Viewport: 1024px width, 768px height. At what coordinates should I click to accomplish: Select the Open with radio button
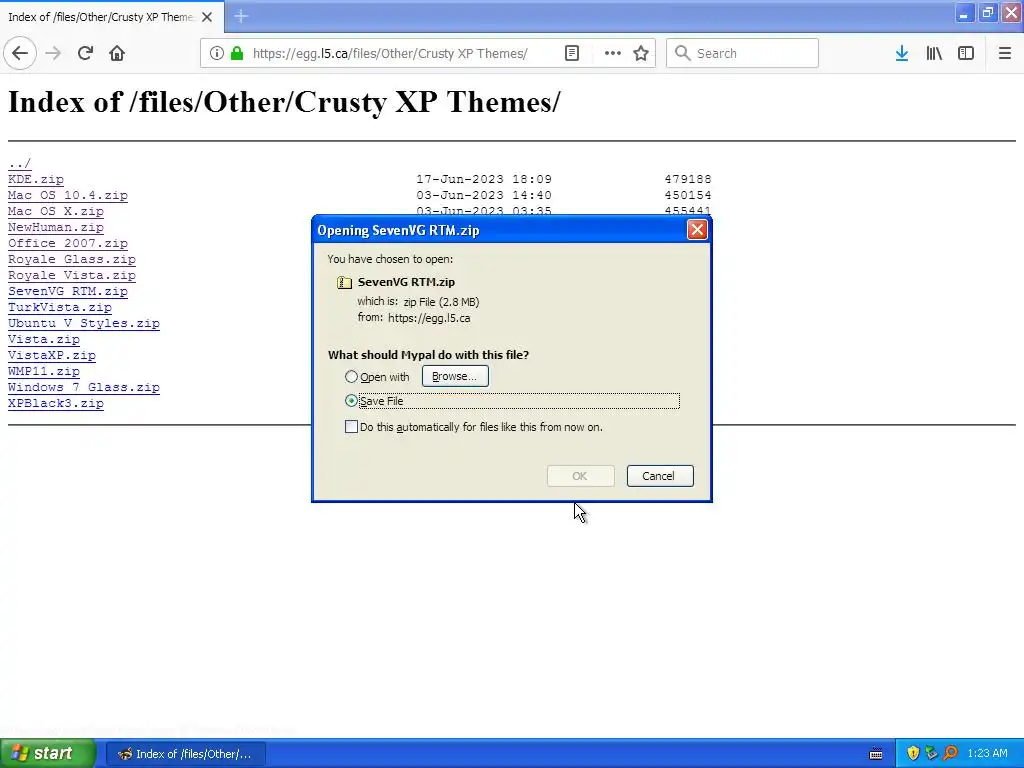(351, 377)
